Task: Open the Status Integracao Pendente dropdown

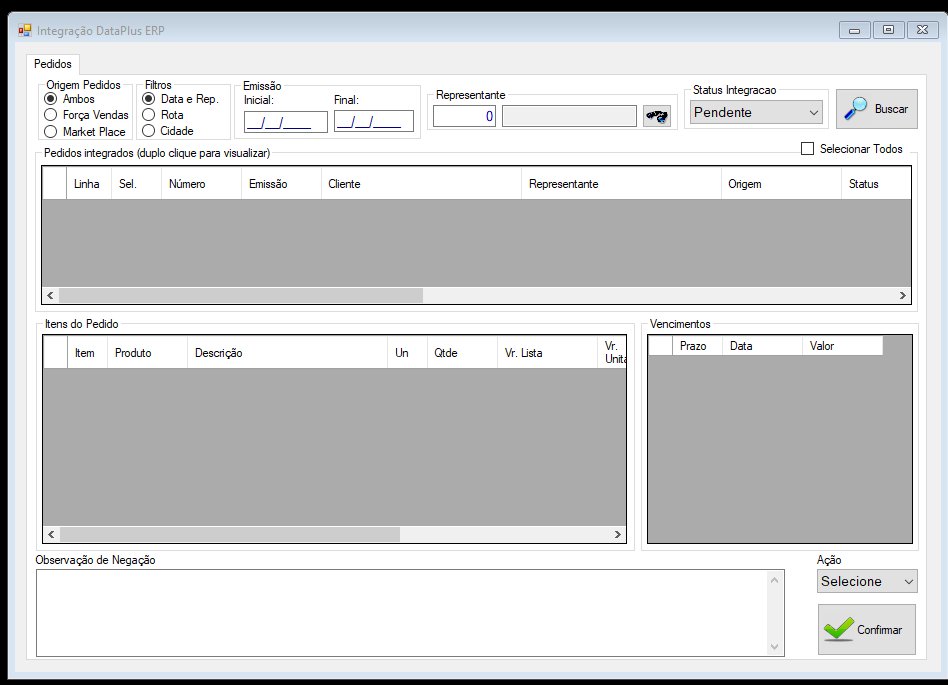Action: click(x=756, y=112)
